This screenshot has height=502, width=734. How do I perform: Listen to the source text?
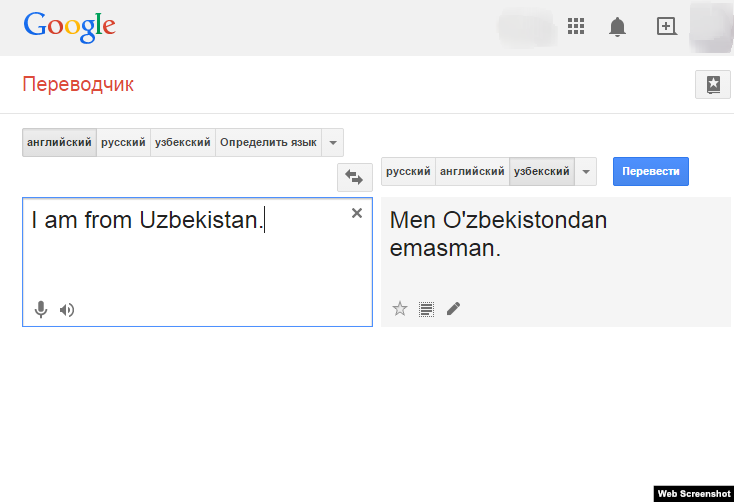coord(67,310)
